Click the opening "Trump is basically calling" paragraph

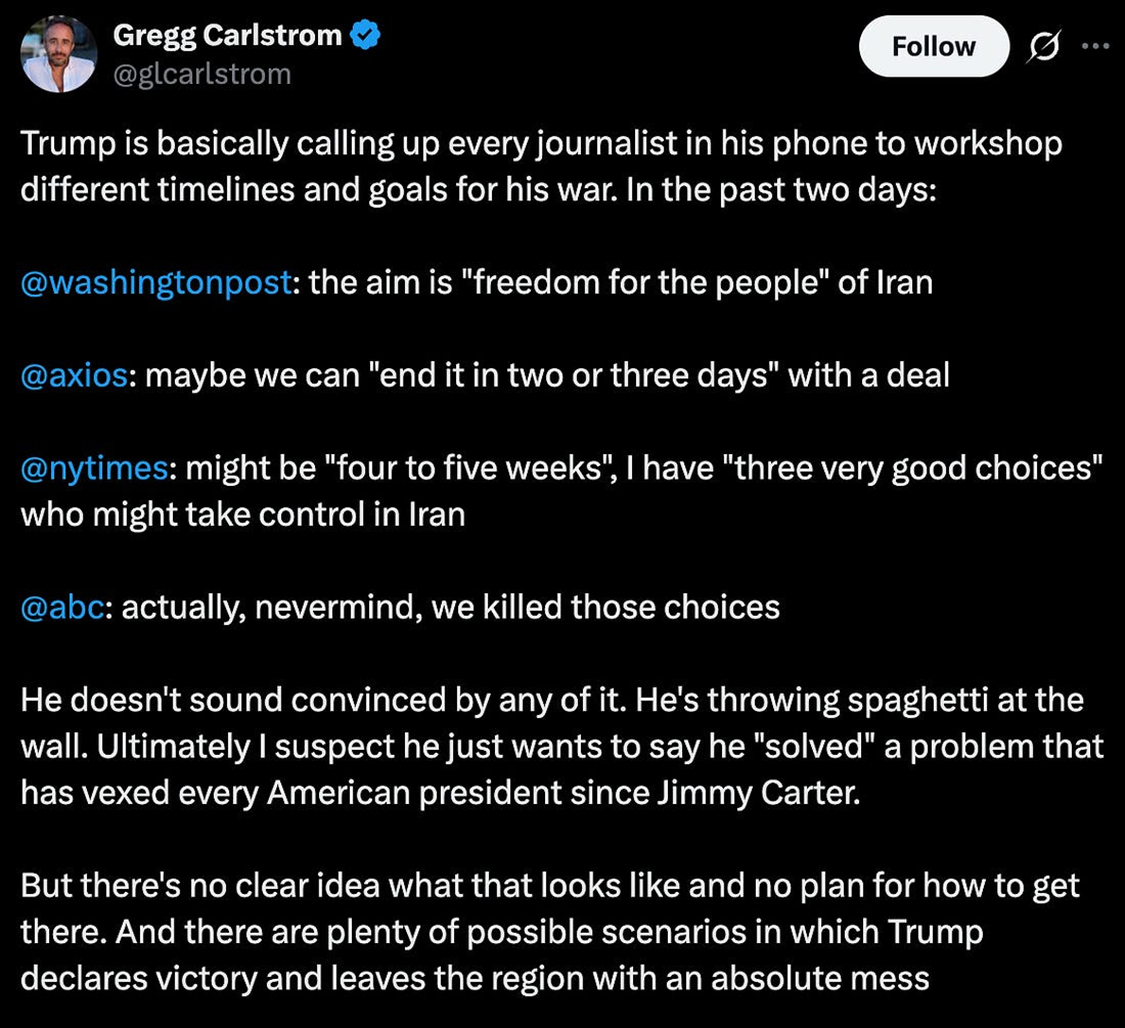(540, 166)
